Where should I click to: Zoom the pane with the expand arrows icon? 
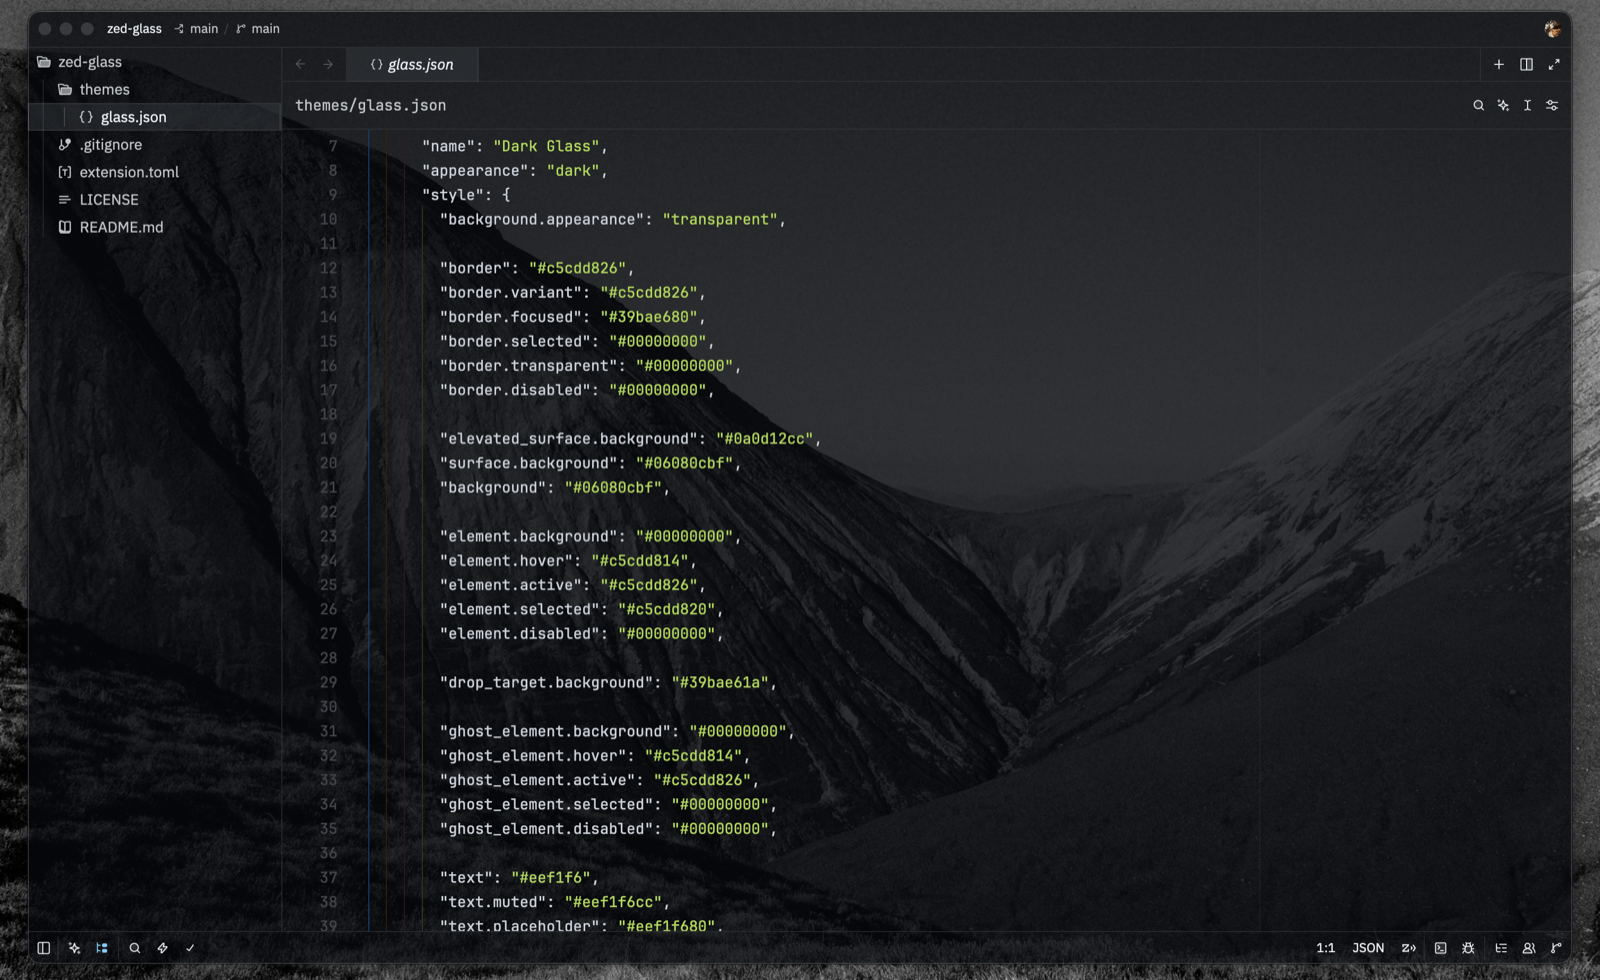click(1554, 64)
